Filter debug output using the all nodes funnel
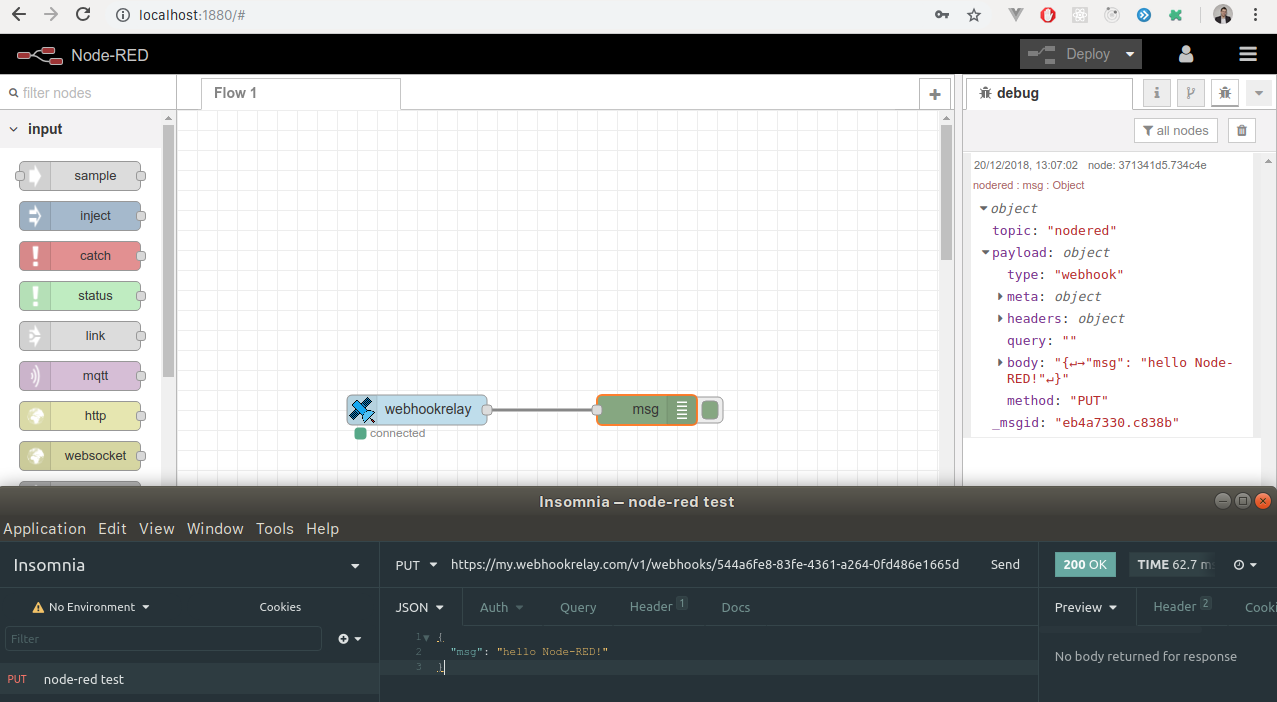The image size is (1277, 702). tap(1175, 130)
